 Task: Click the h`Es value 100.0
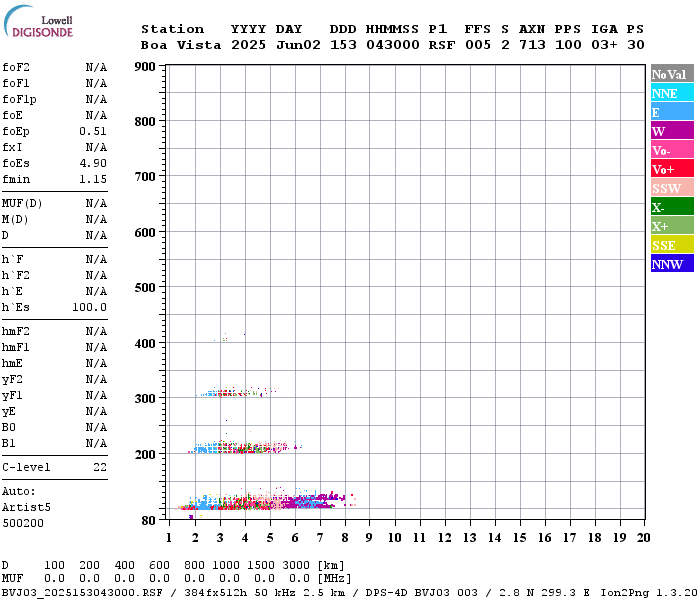pos(89,308)
